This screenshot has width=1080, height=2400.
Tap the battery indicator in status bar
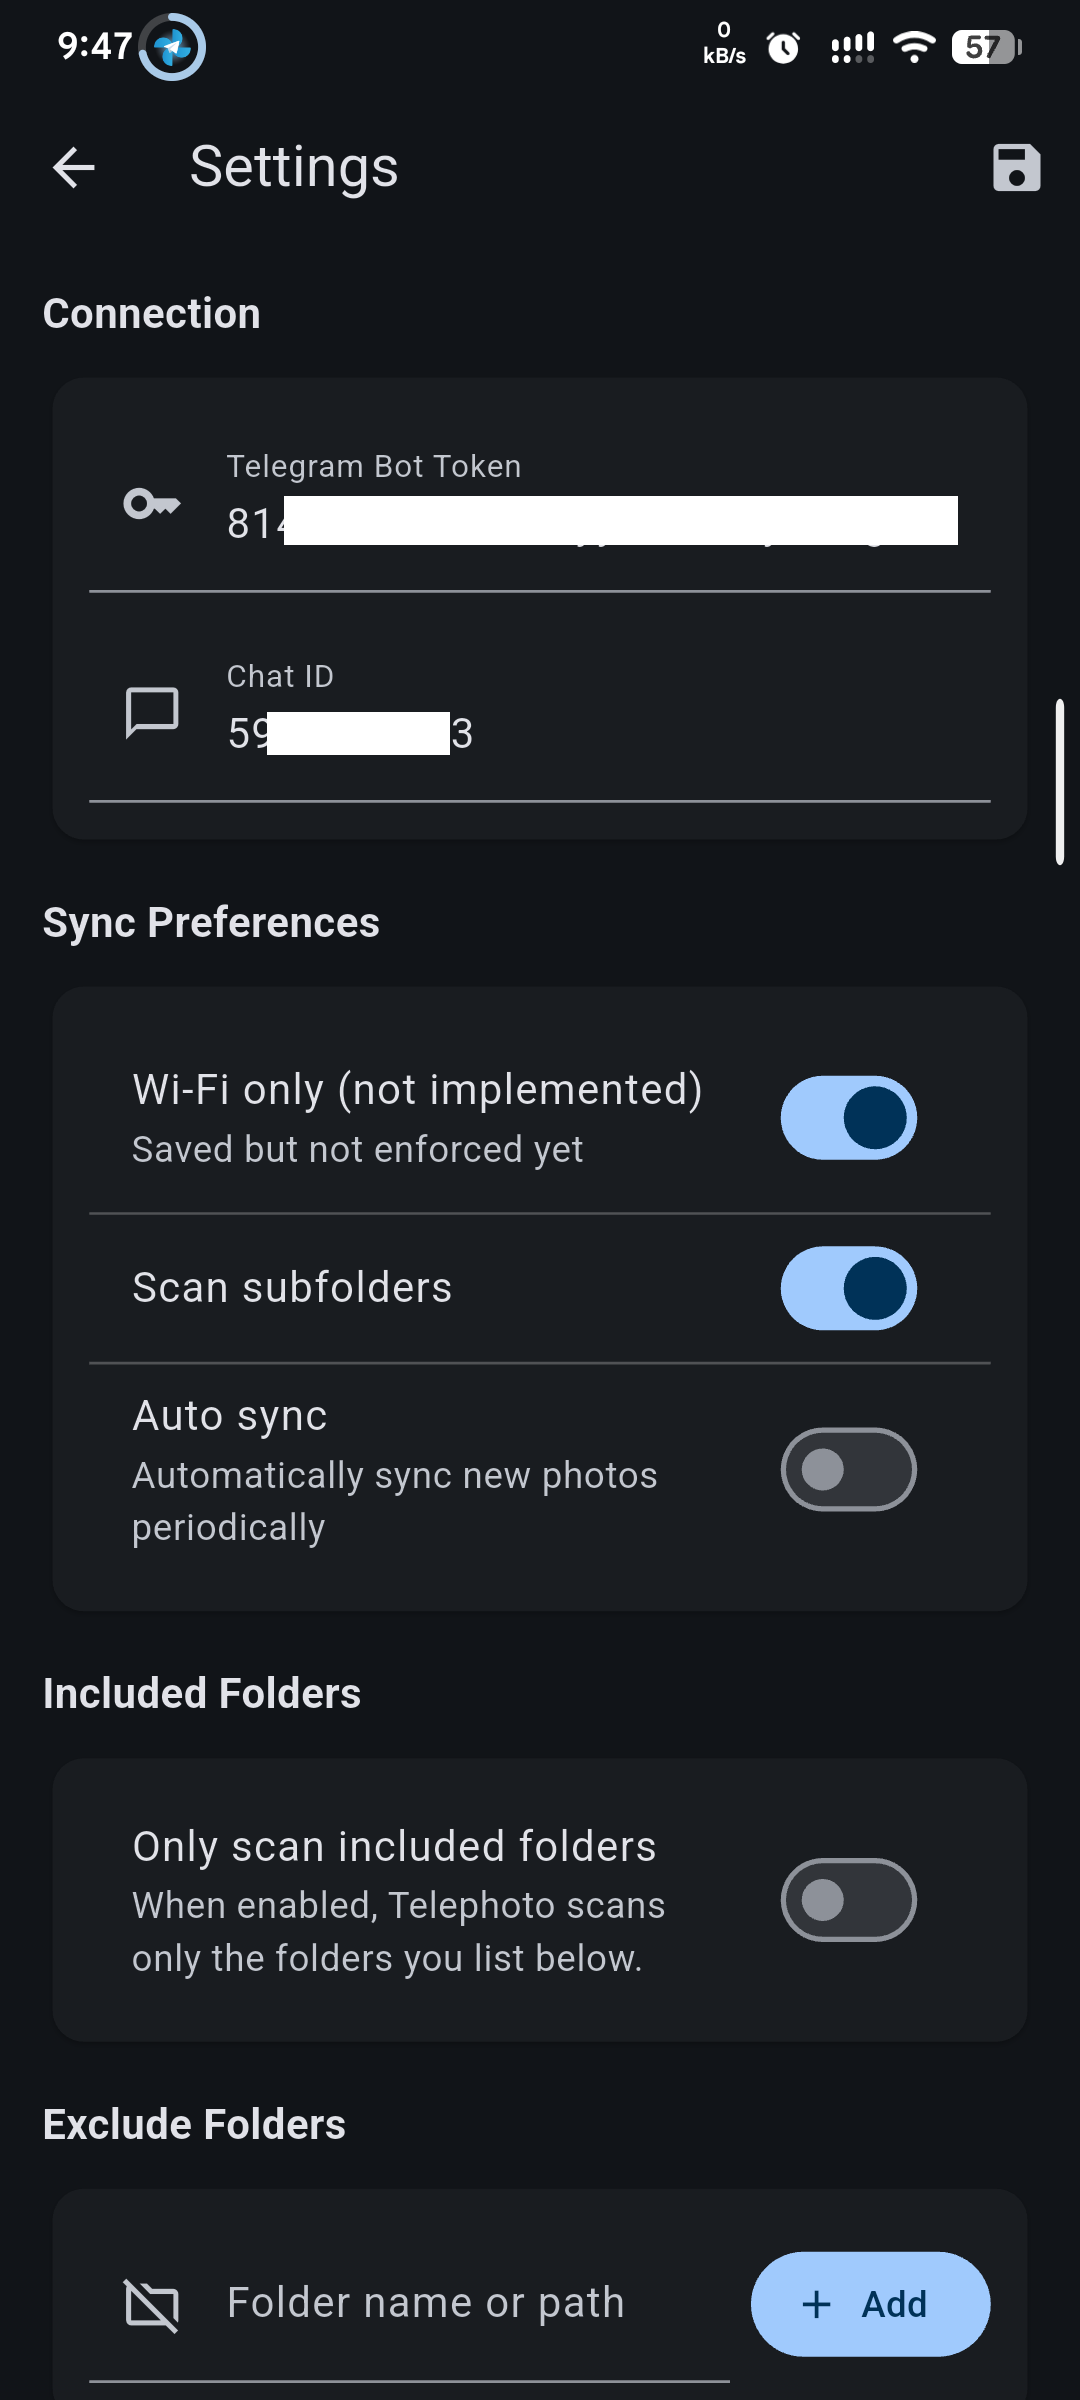986,47
